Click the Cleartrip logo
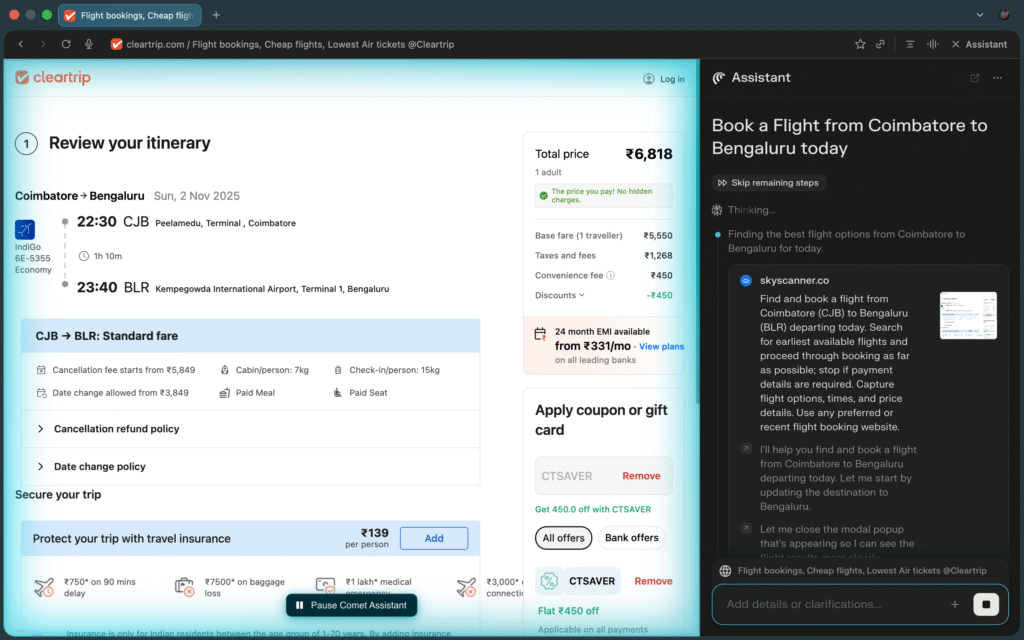The height and width of the screenshot is (640, 1024). 56,78
